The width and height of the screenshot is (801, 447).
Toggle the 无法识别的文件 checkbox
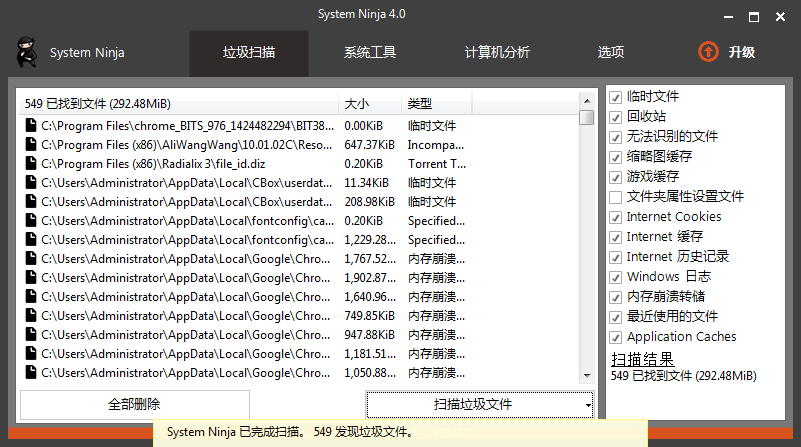(x=616, y=137)
